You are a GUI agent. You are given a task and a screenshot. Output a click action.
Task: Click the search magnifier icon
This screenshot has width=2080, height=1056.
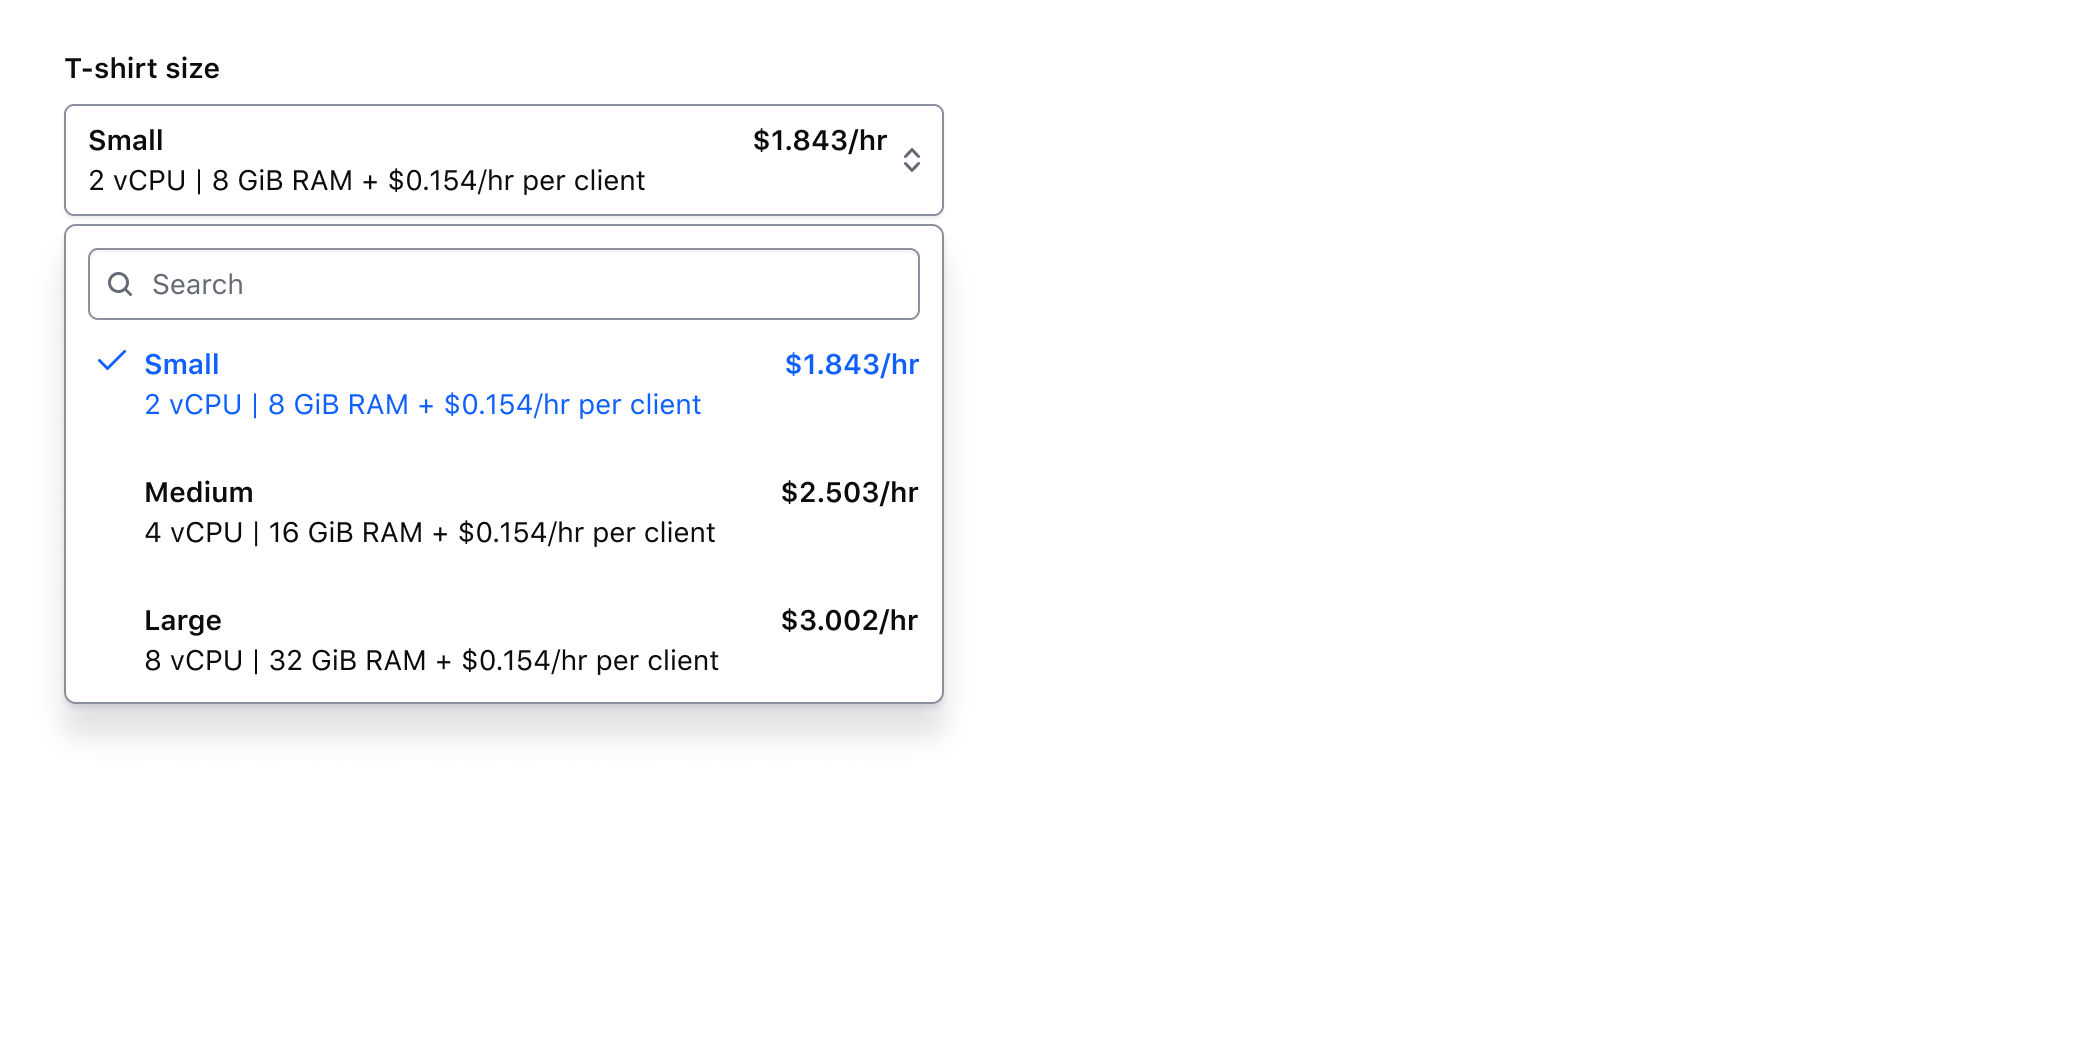(120, 284)
